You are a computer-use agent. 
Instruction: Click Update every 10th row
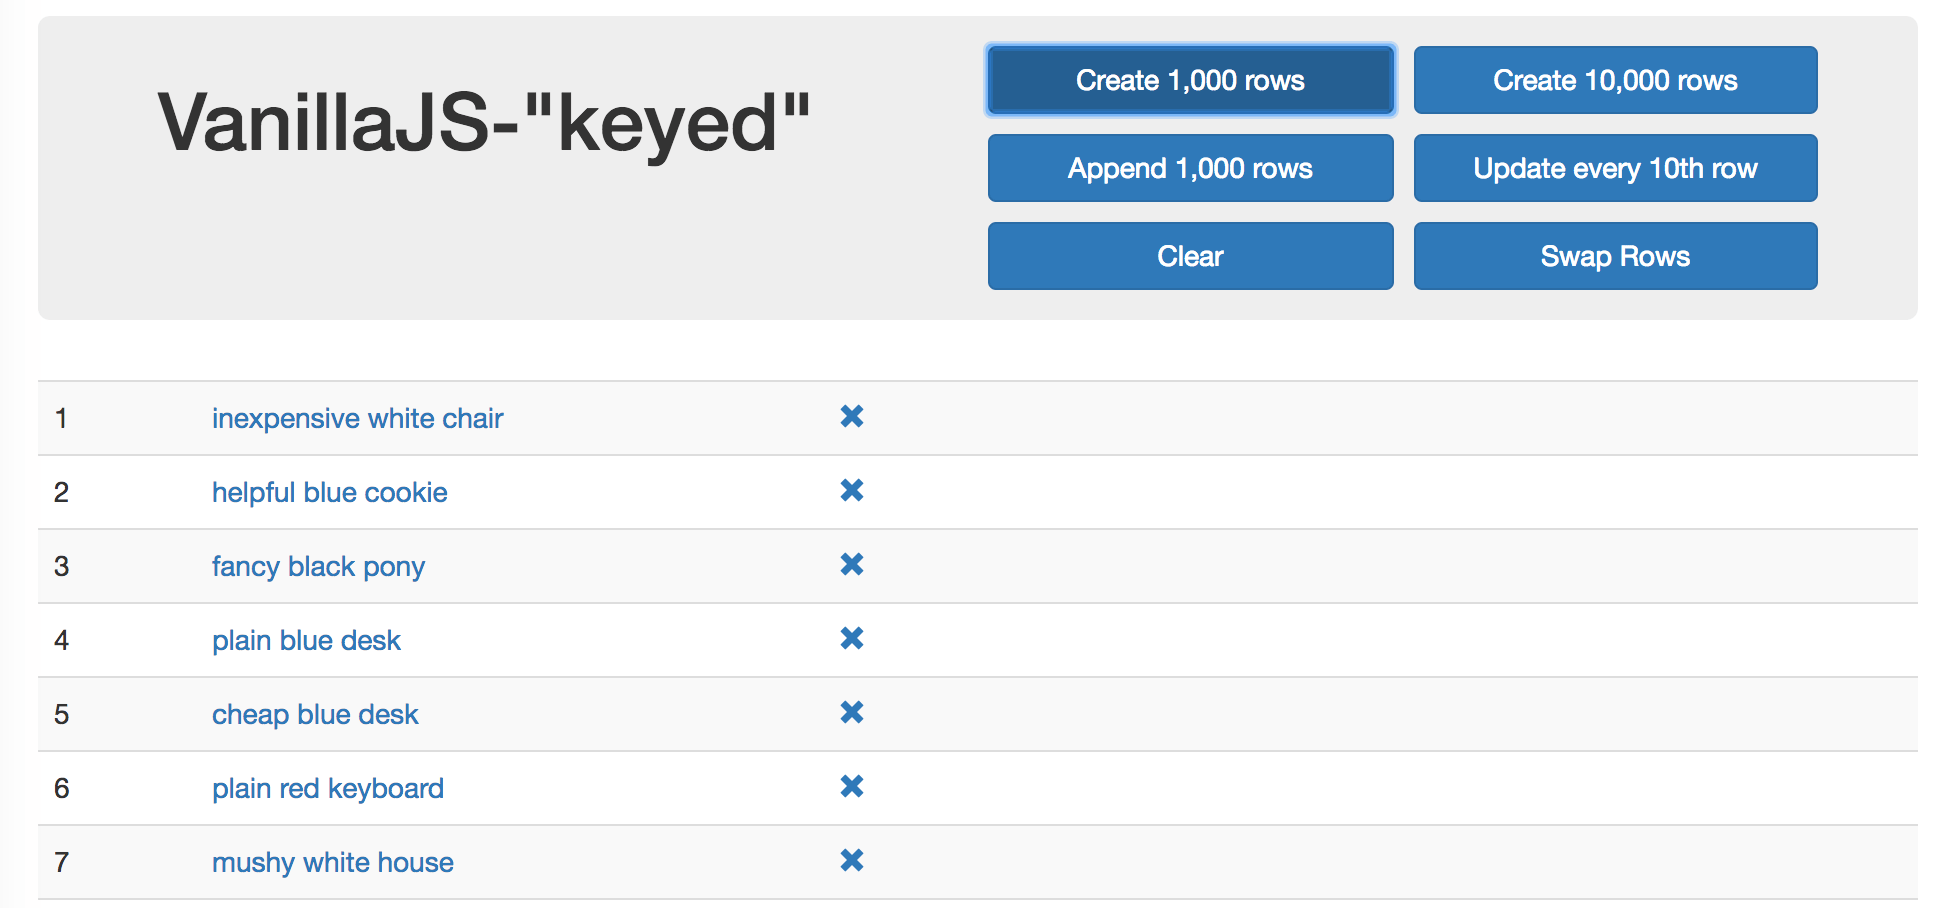coord(1614,168)
